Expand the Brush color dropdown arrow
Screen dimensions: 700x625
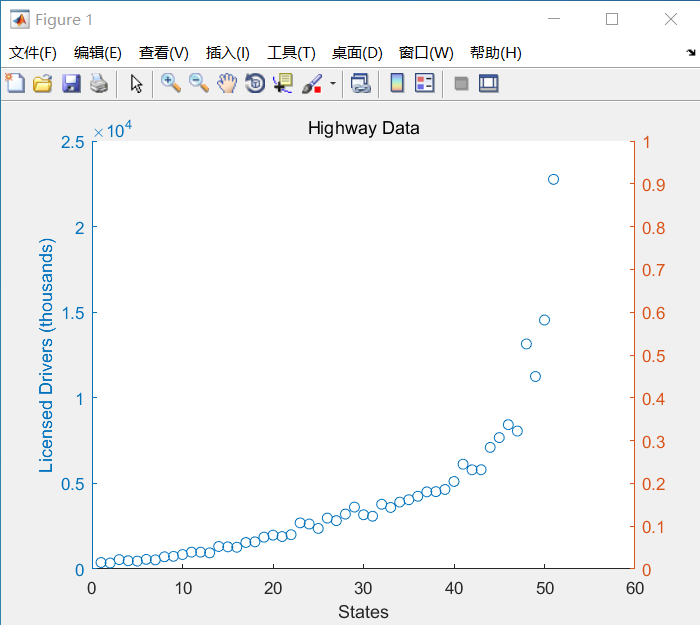333,83
